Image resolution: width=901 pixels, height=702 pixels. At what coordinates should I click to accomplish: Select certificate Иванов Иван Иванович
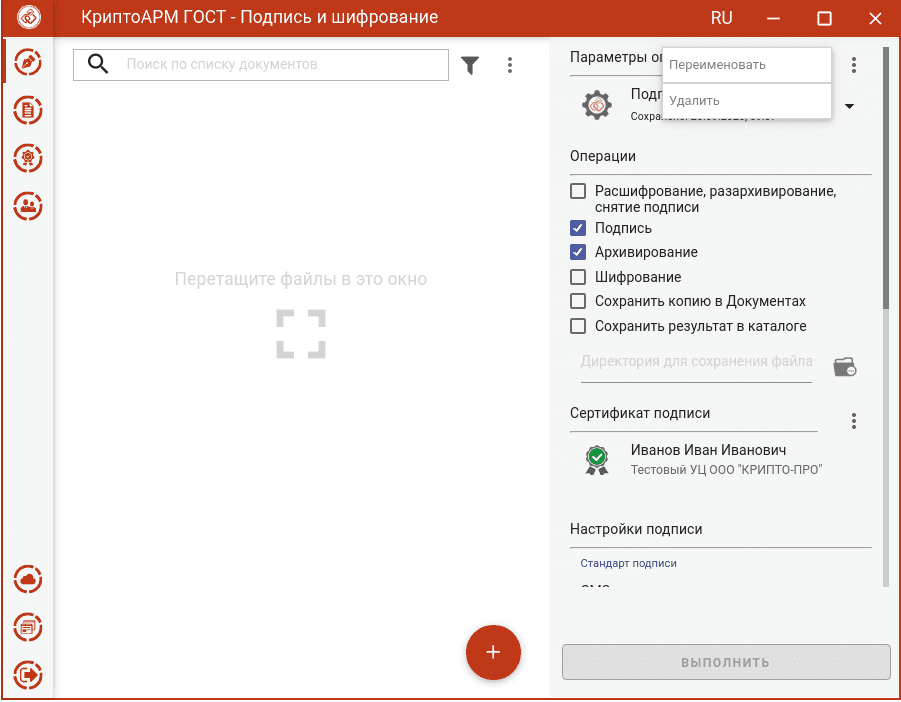click(x=709, y=450)
